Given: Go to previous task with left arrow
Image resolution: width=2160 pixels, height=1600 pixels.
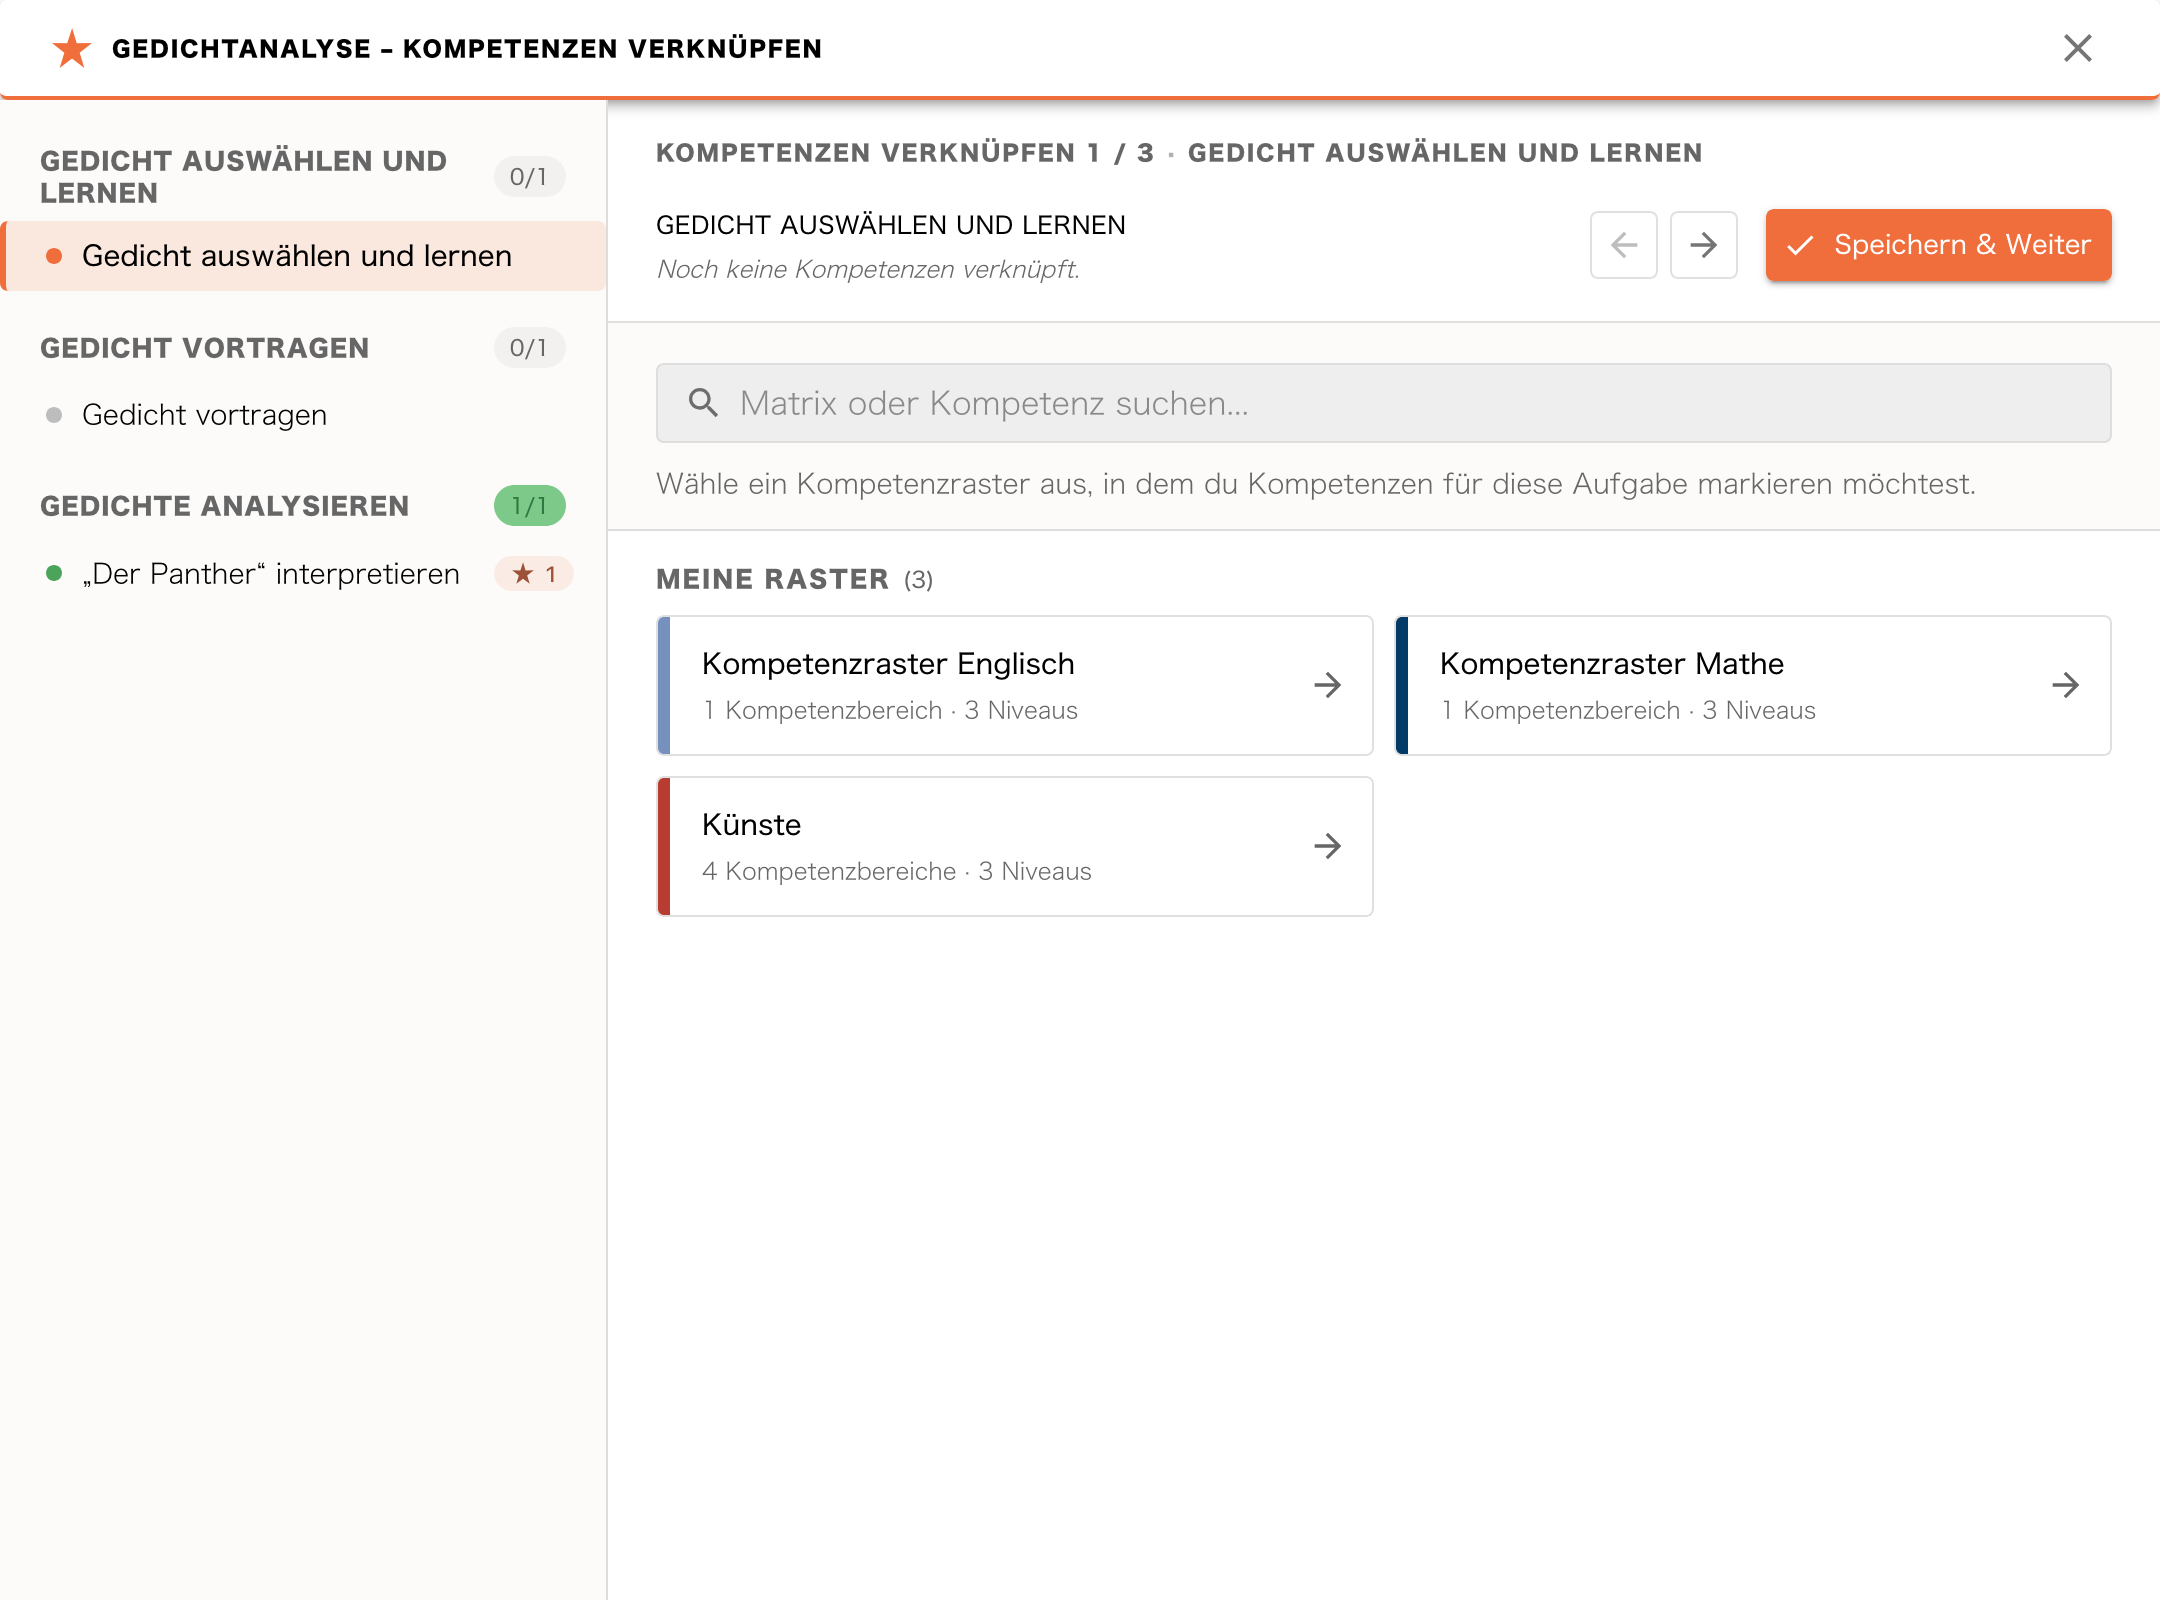Looking at the screenshot, I should point(1624,245).
